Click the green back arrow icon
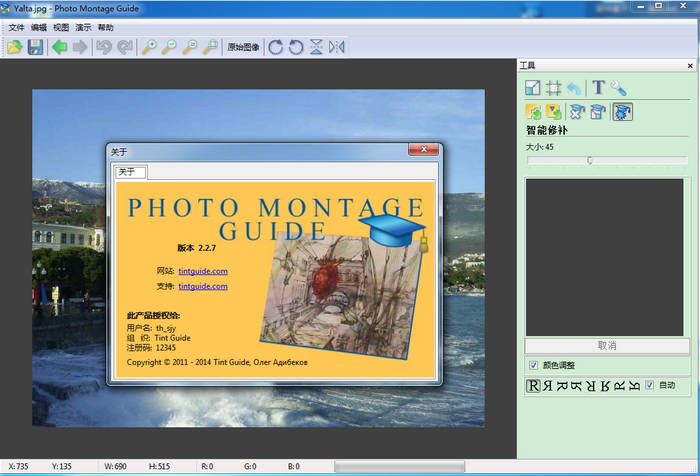 tap(60, 47)
